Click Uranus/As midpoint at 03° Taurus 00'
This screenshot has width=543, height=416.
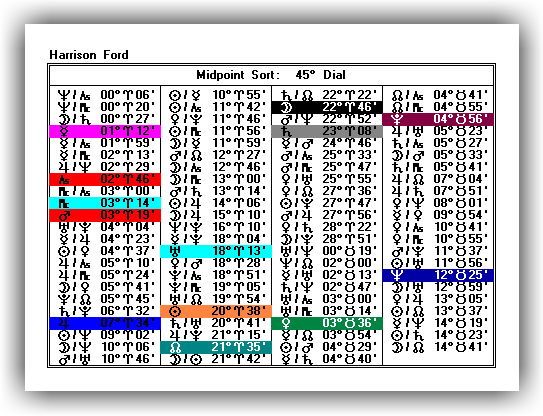click(x=328, y=299)
